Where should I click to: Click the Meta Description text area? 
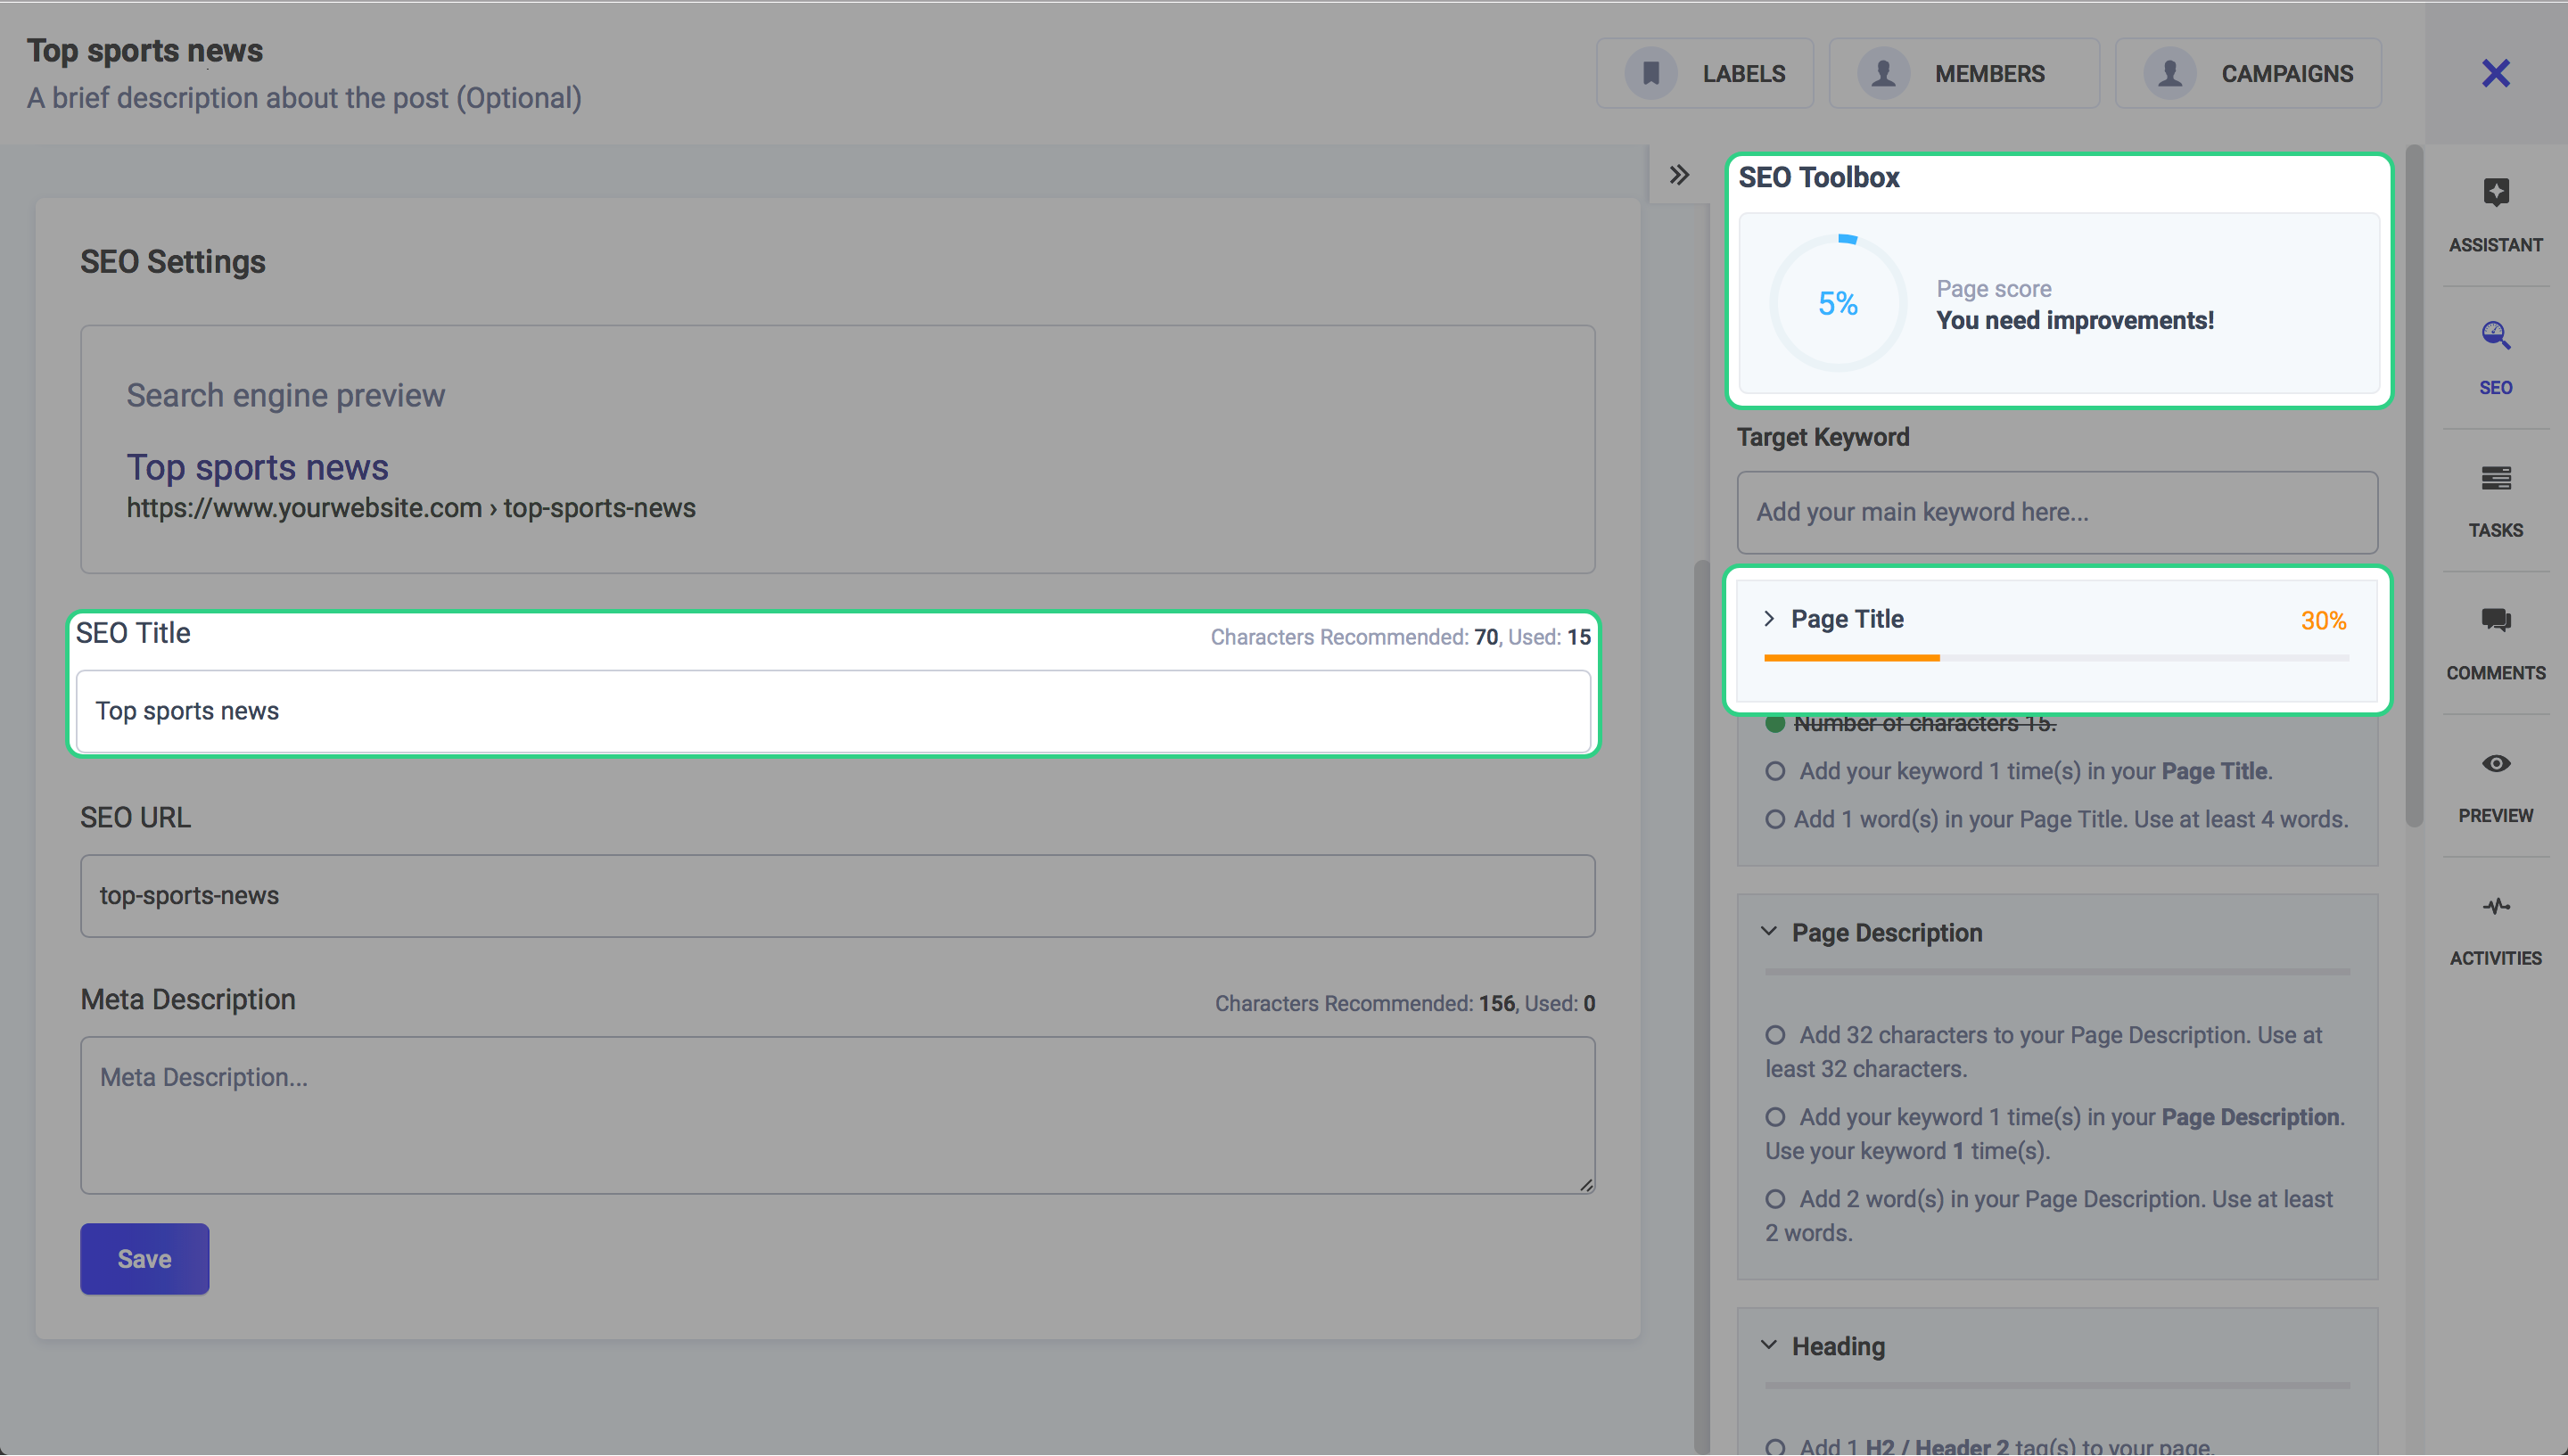click(x=838, y=1115)
